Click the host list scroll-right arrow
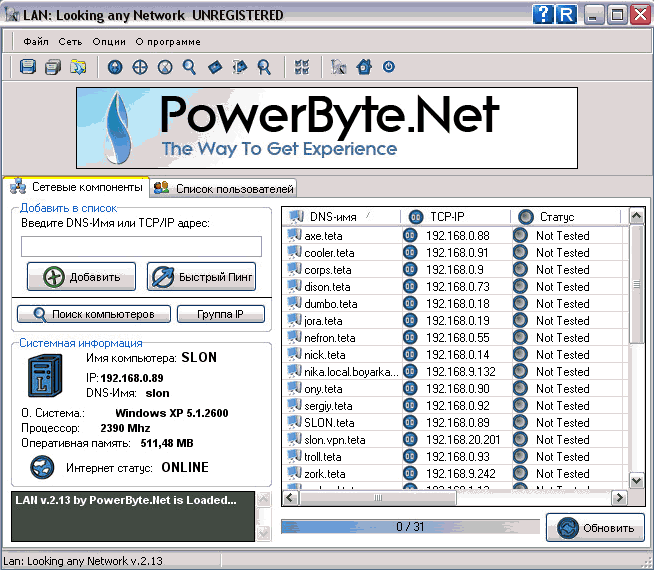 click(x=619, y=497)
